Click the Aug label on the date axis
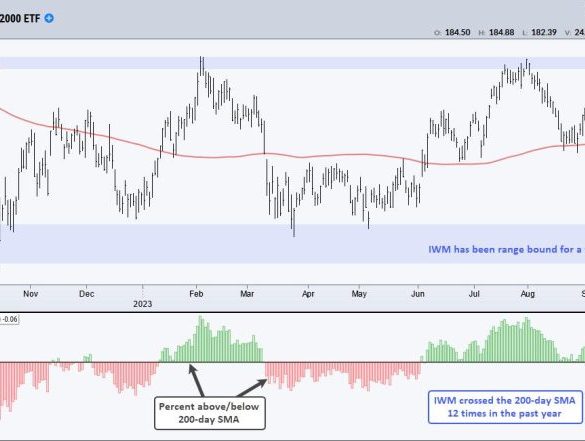The image size is (585, 441). coord(528,294)
